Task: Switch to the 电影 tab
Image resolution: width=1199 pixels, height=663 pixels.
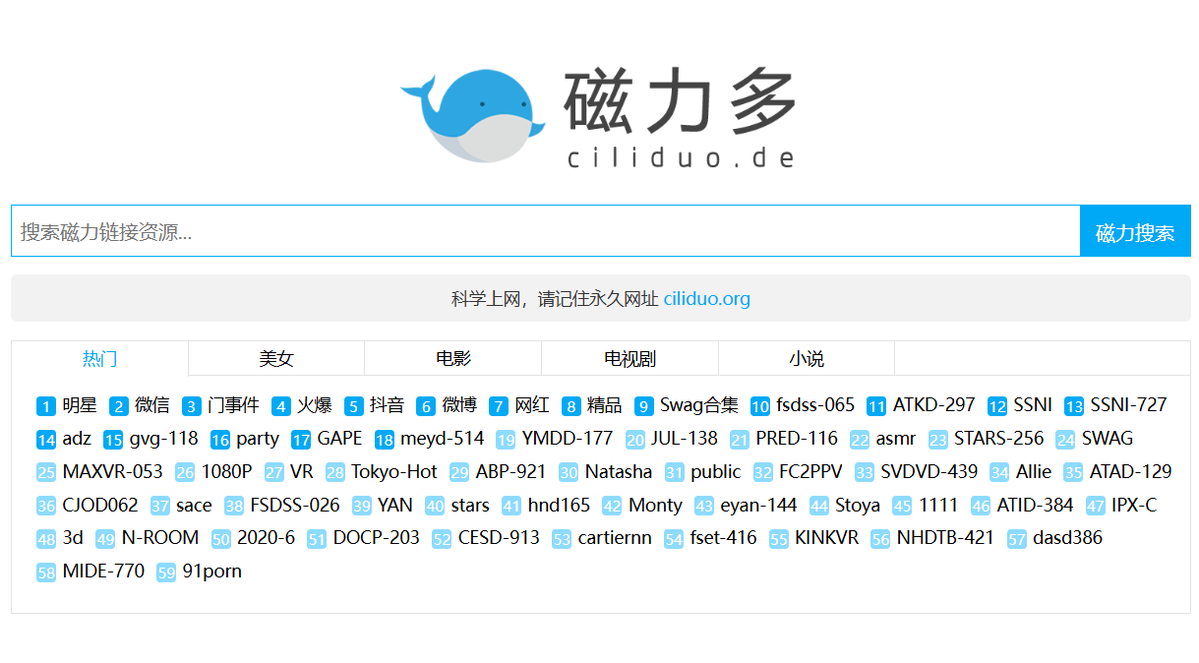Action: (x=453, y=359)
